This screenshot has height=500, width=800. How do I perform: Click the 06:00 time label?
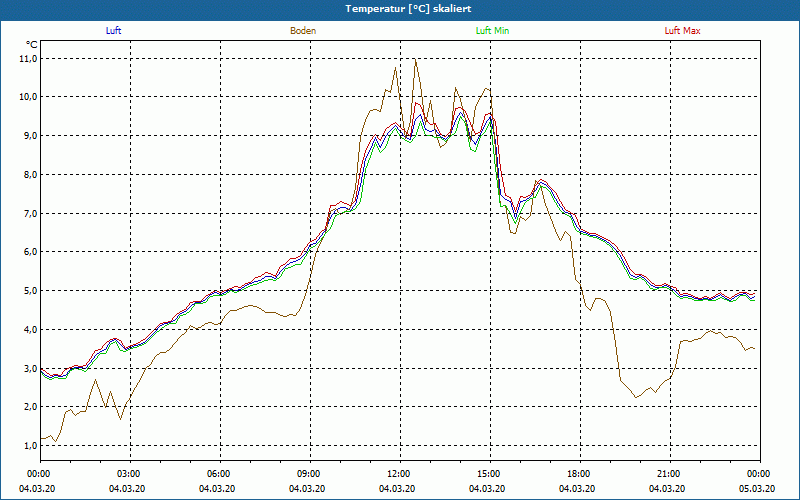[220, 474]
